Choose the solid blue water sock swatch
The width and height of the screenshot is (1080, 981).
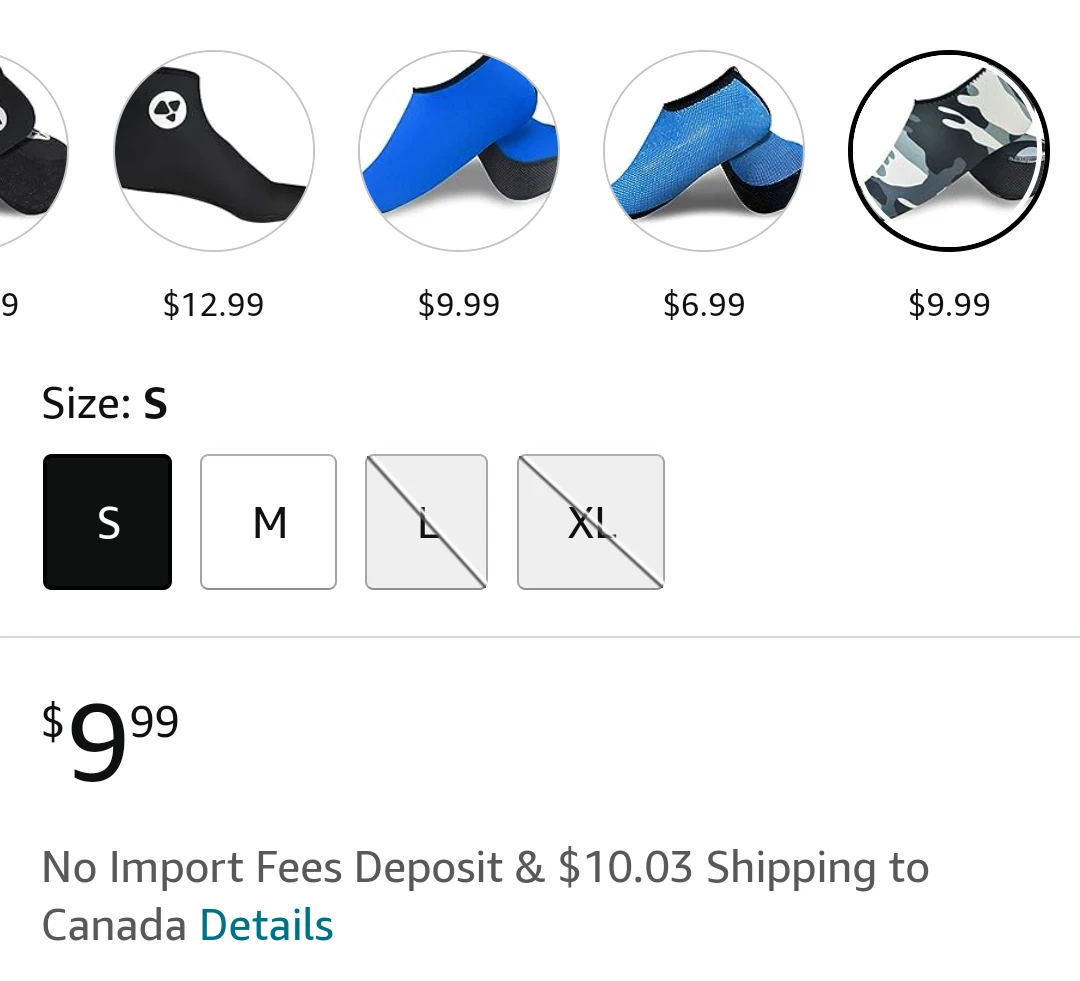point(459,150)
